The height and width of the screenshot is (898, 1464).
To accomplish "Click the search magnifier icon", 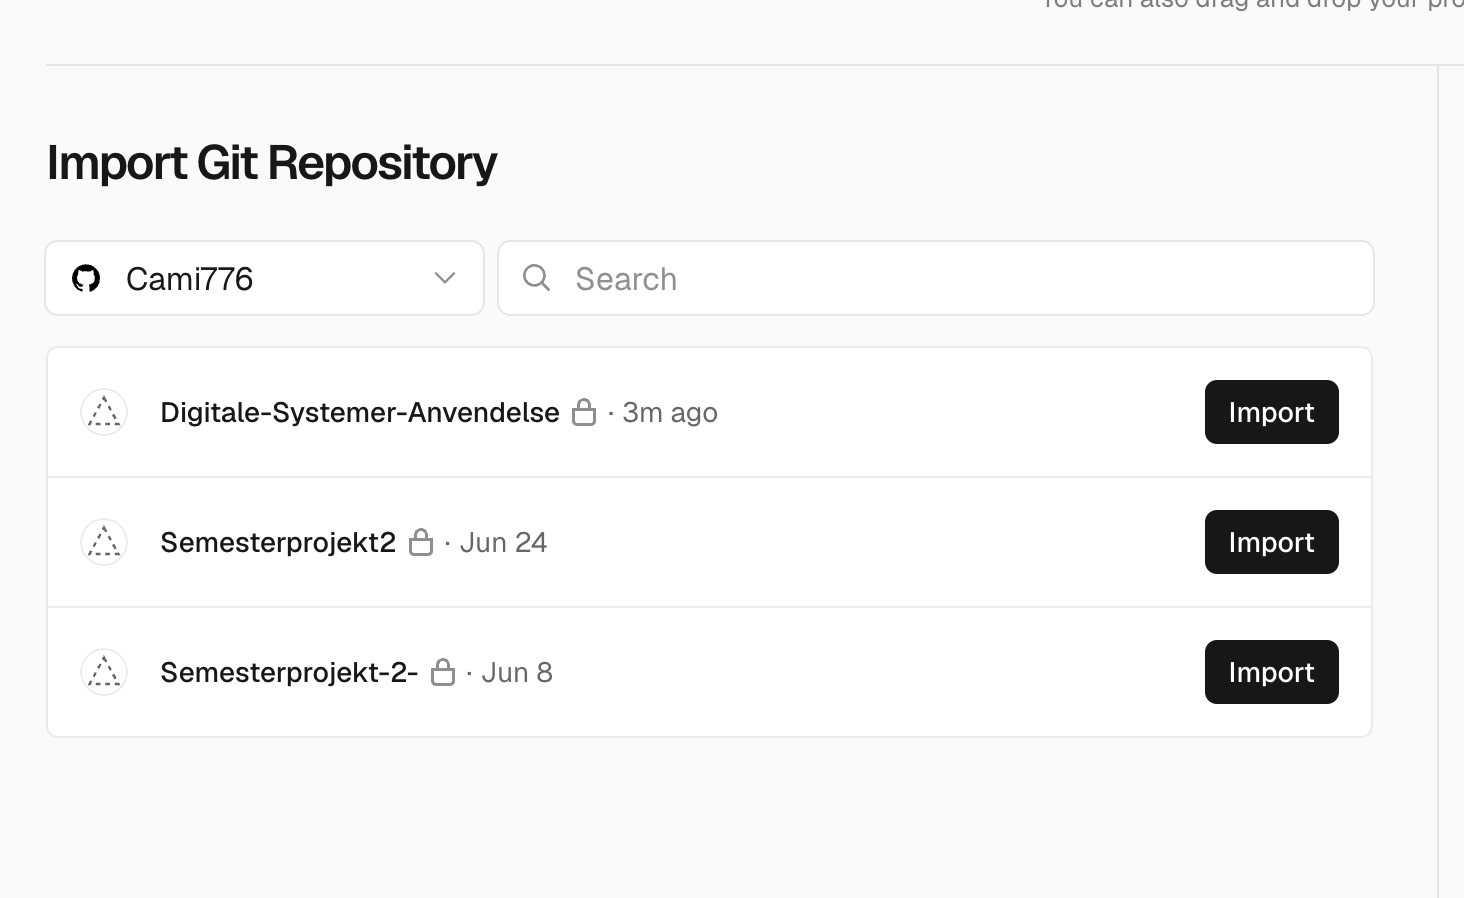I will (x=536, y=277).
